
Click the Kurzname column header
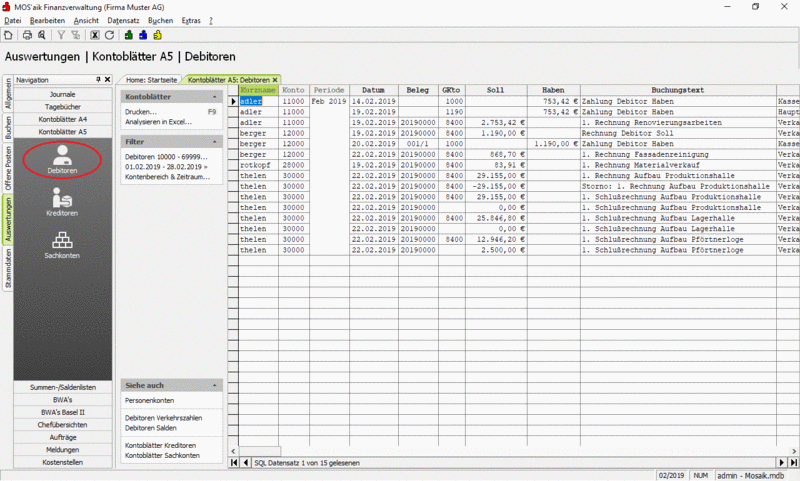point(258,90)
